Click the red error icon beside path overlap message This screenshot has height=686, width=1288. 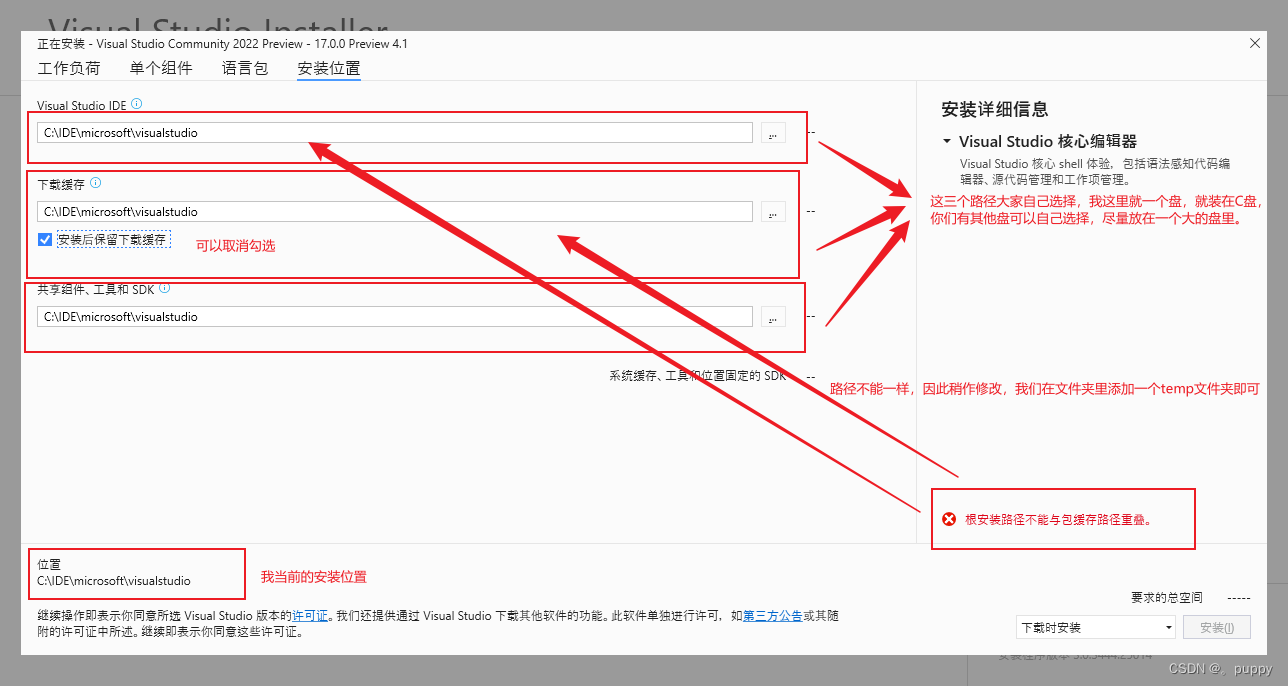tap(949, 519)
